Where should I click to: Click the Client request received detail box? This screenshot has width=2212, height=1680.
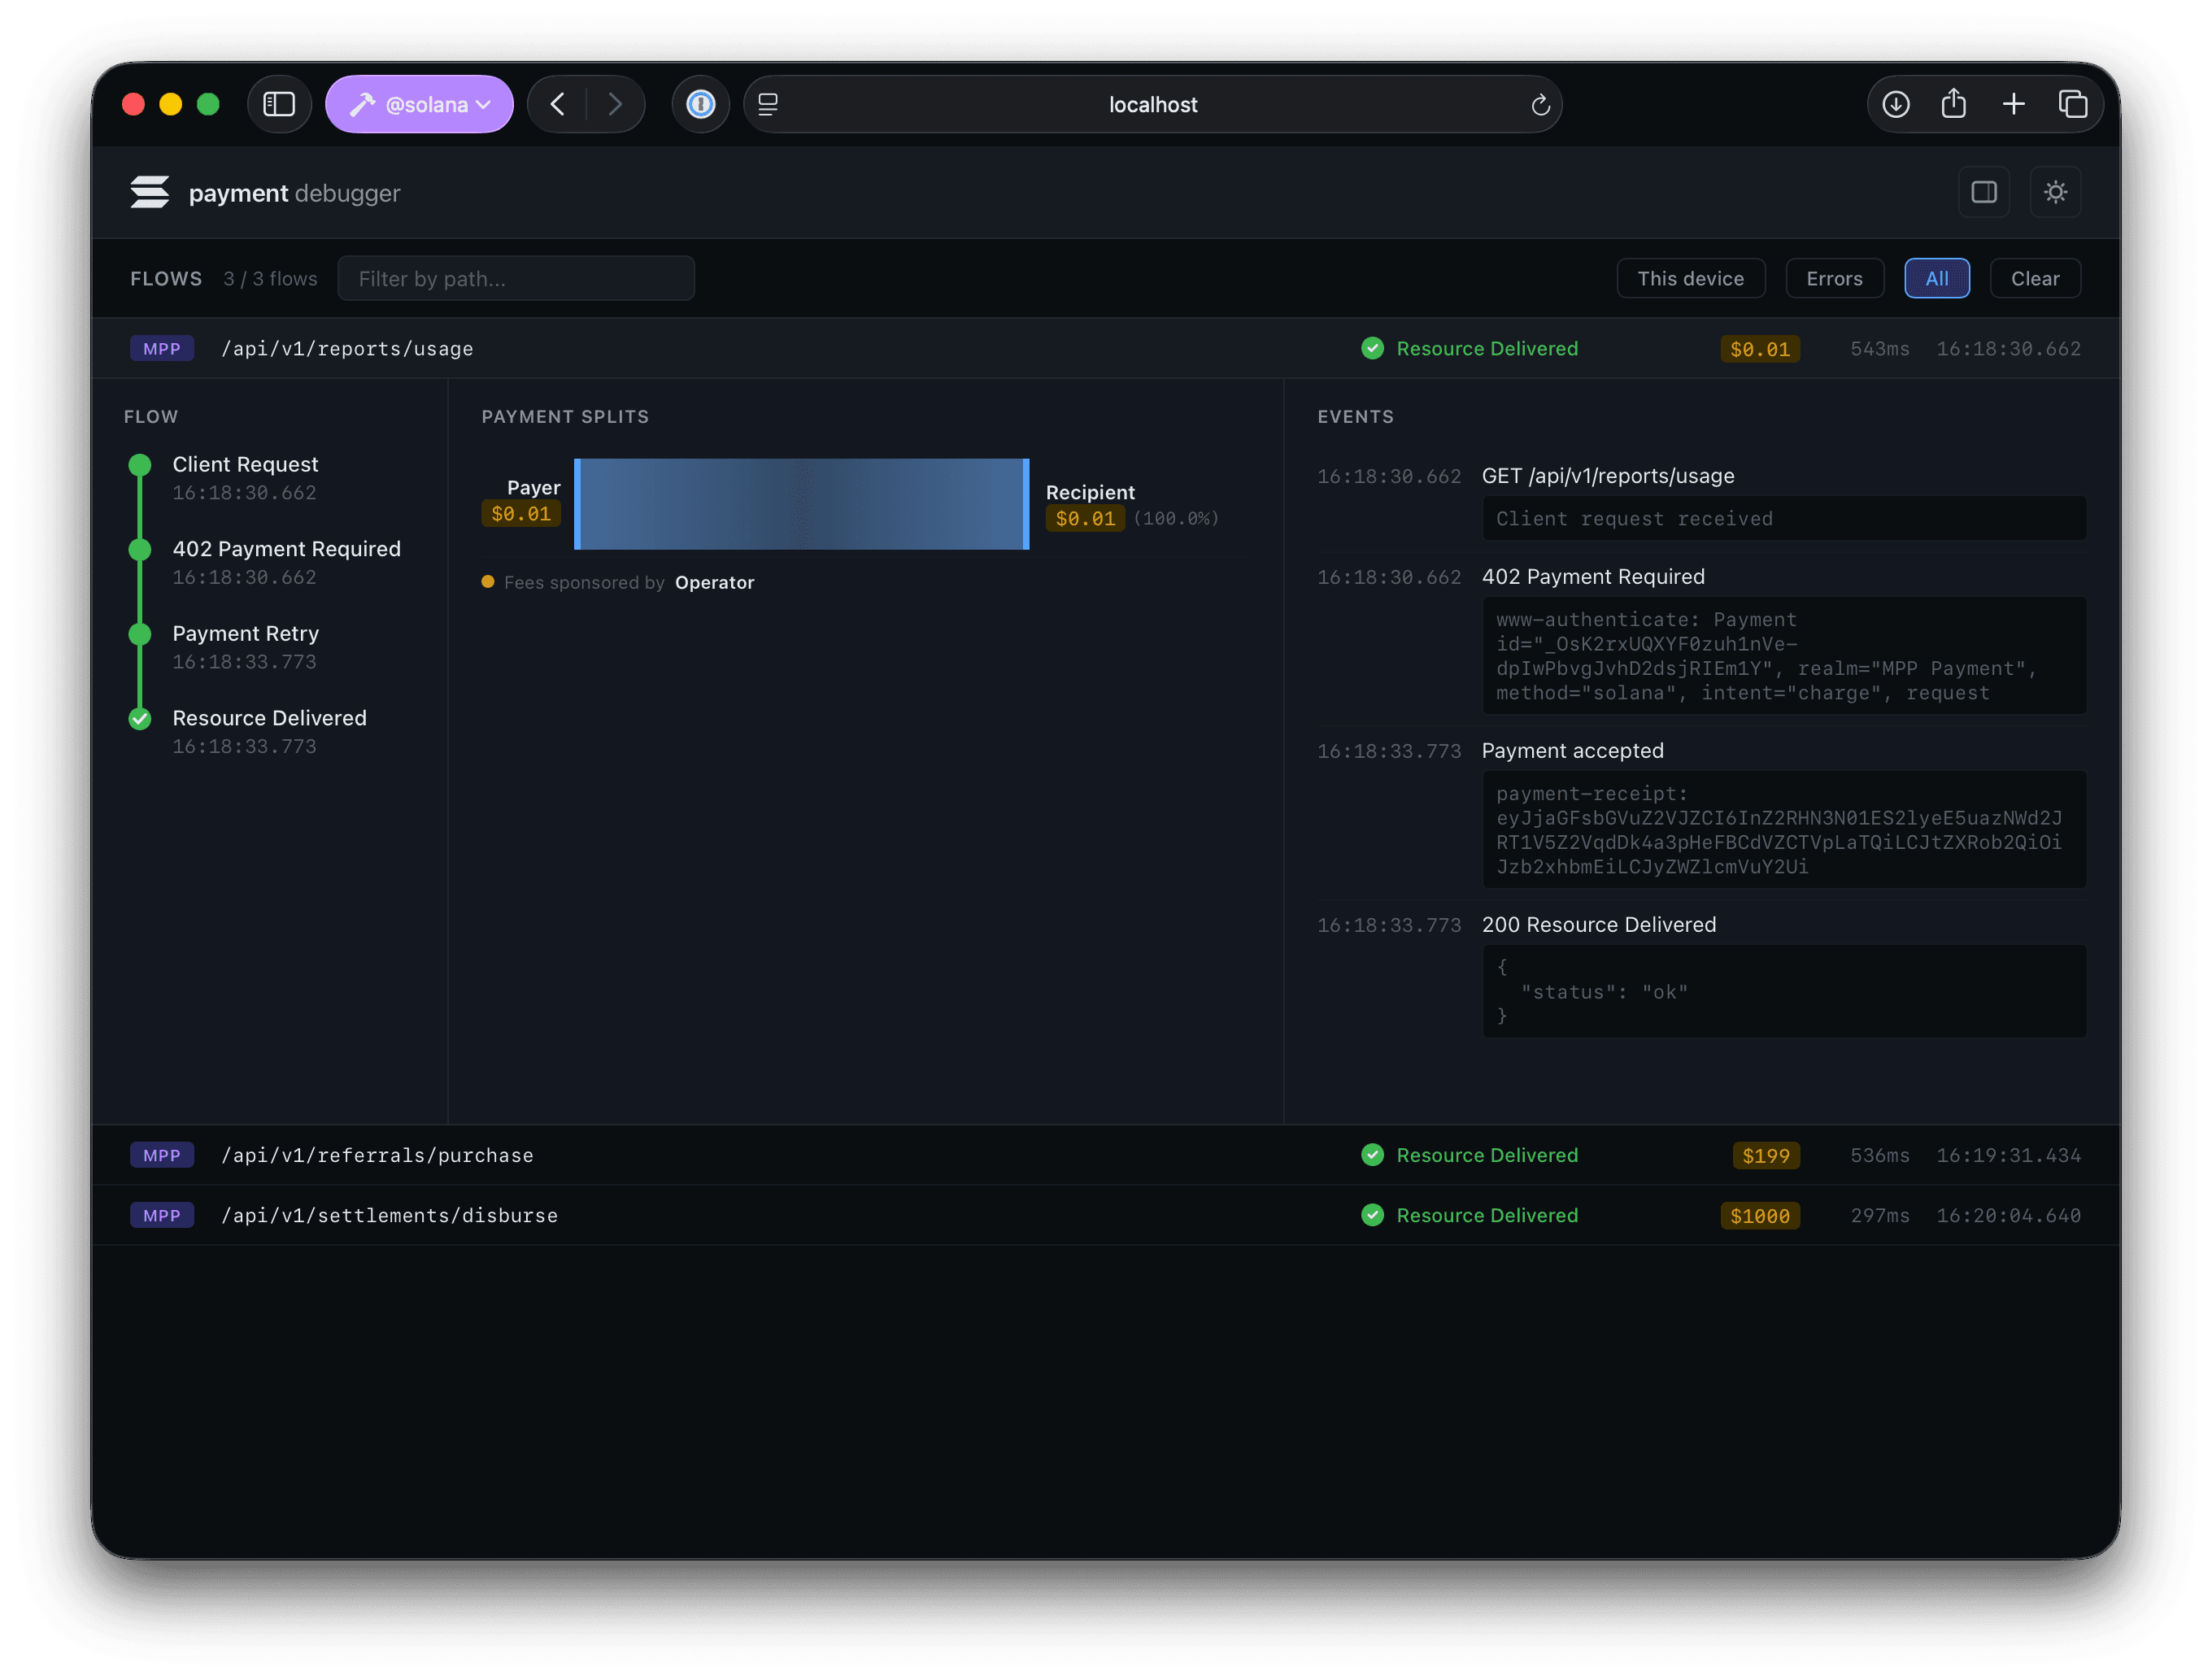pos(1784,519)
